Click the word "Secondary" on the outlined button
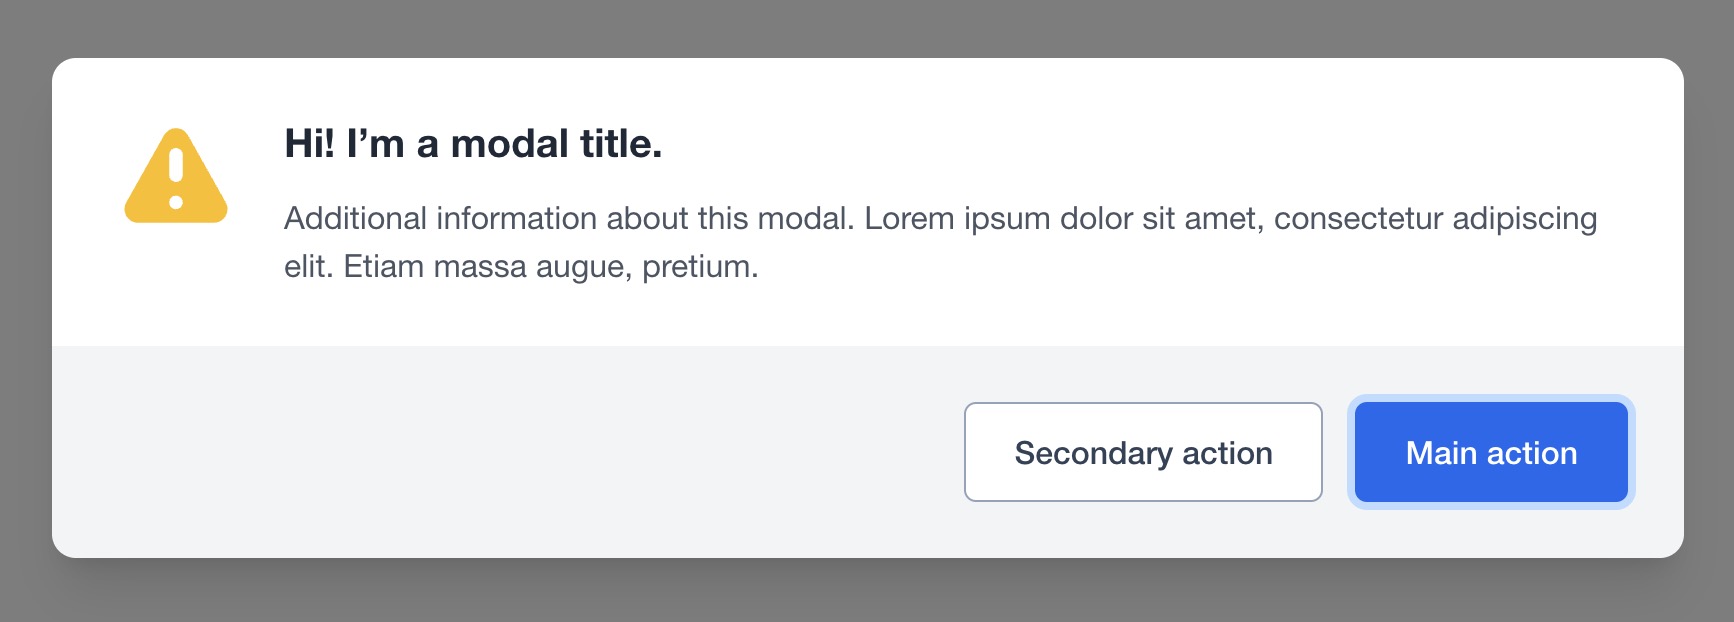Screen dimensions: 1734x622 1093,453
